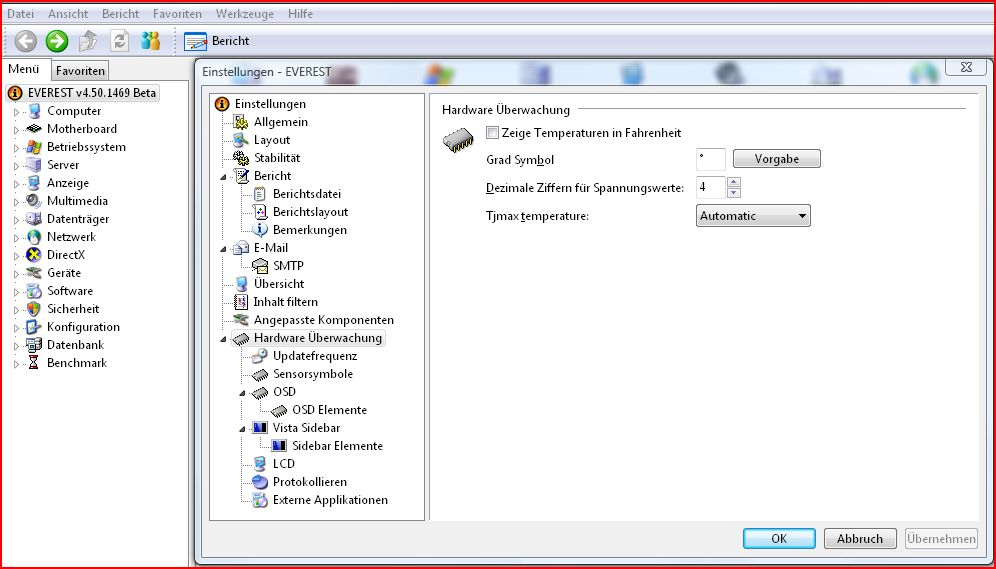Close the Einstellungen dialog window
Screen dimensions: 996x569
coord(966,67)
